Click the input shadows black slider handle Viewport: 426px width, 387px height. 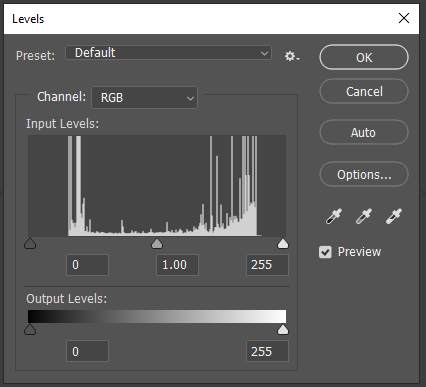click(30, 243)
